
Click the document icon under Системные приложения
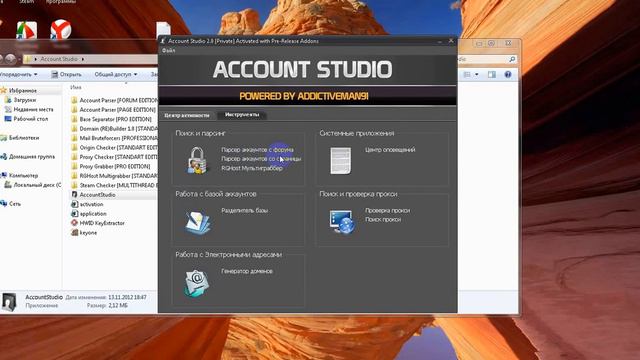point(340,161)
